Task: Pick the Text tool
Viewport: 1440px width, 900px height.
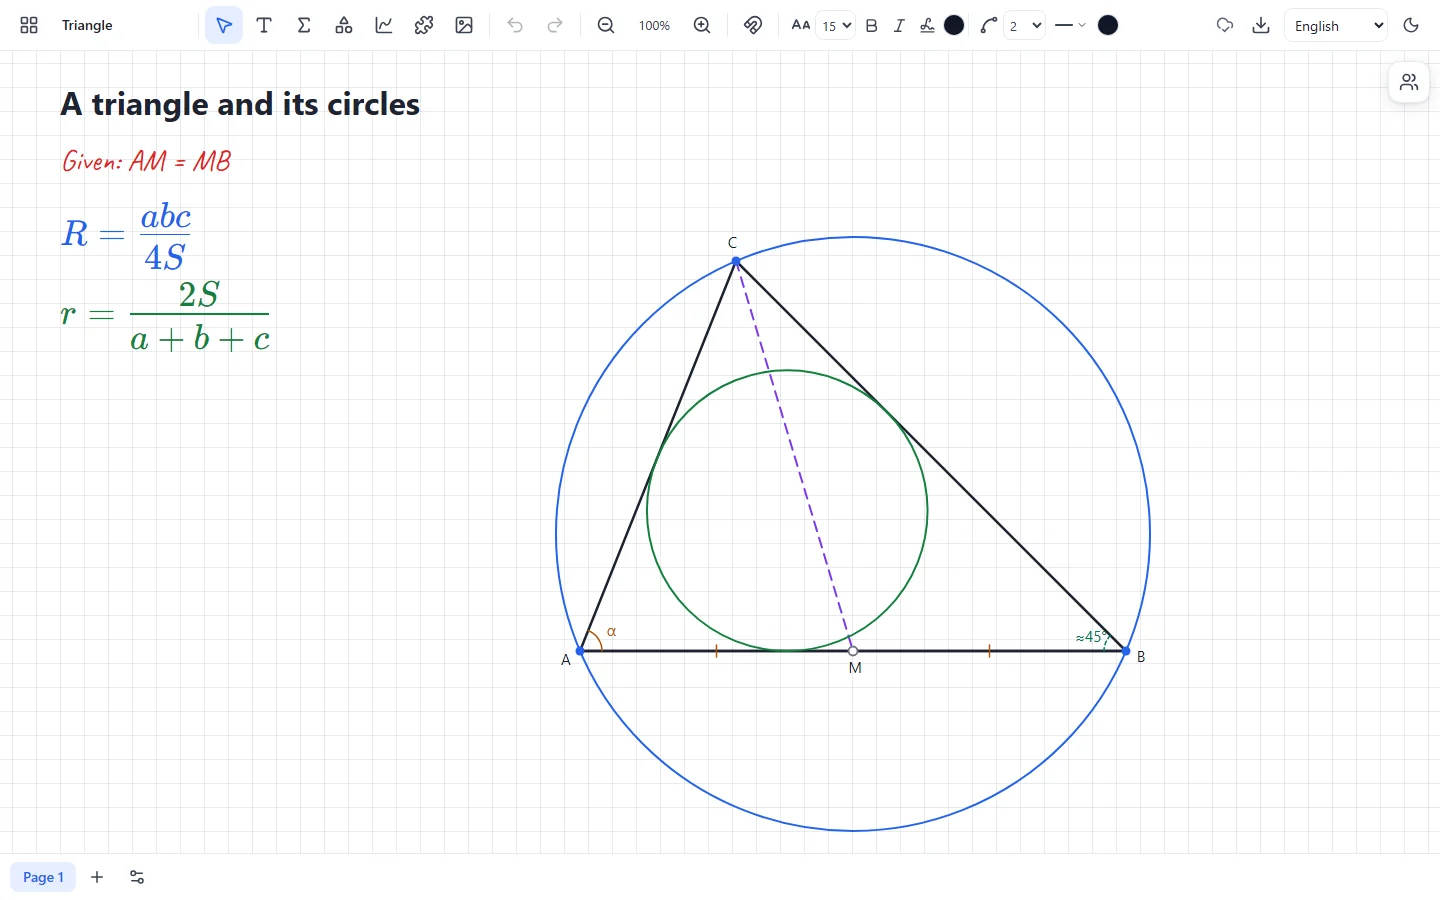Action: tap(264, 25)
